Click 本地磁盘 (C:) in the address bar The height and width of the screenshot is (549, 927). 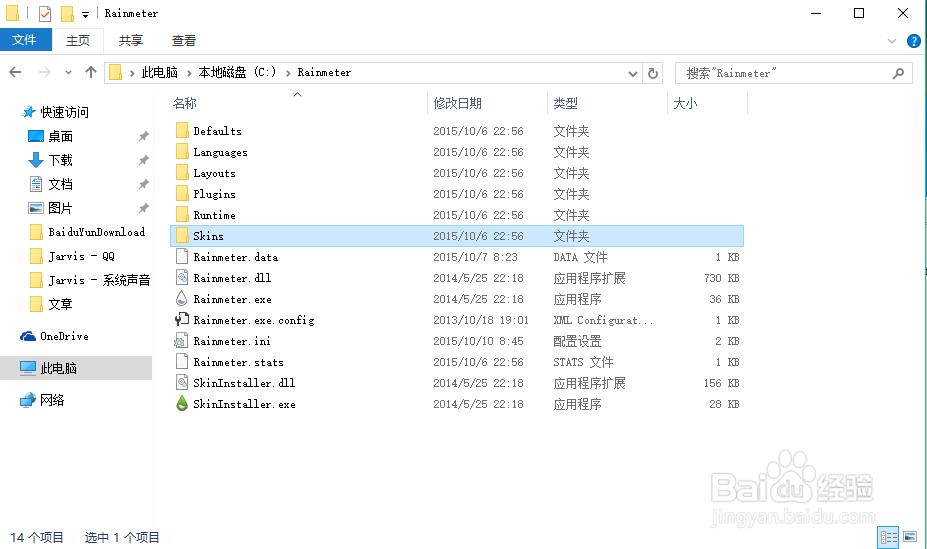click(x=237, y=72)
